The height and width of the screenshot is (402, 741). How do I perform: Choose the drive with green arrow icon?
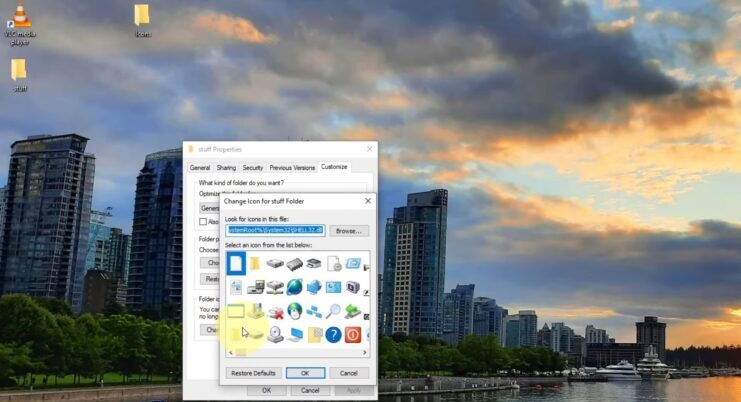click(x=353, y=311)
